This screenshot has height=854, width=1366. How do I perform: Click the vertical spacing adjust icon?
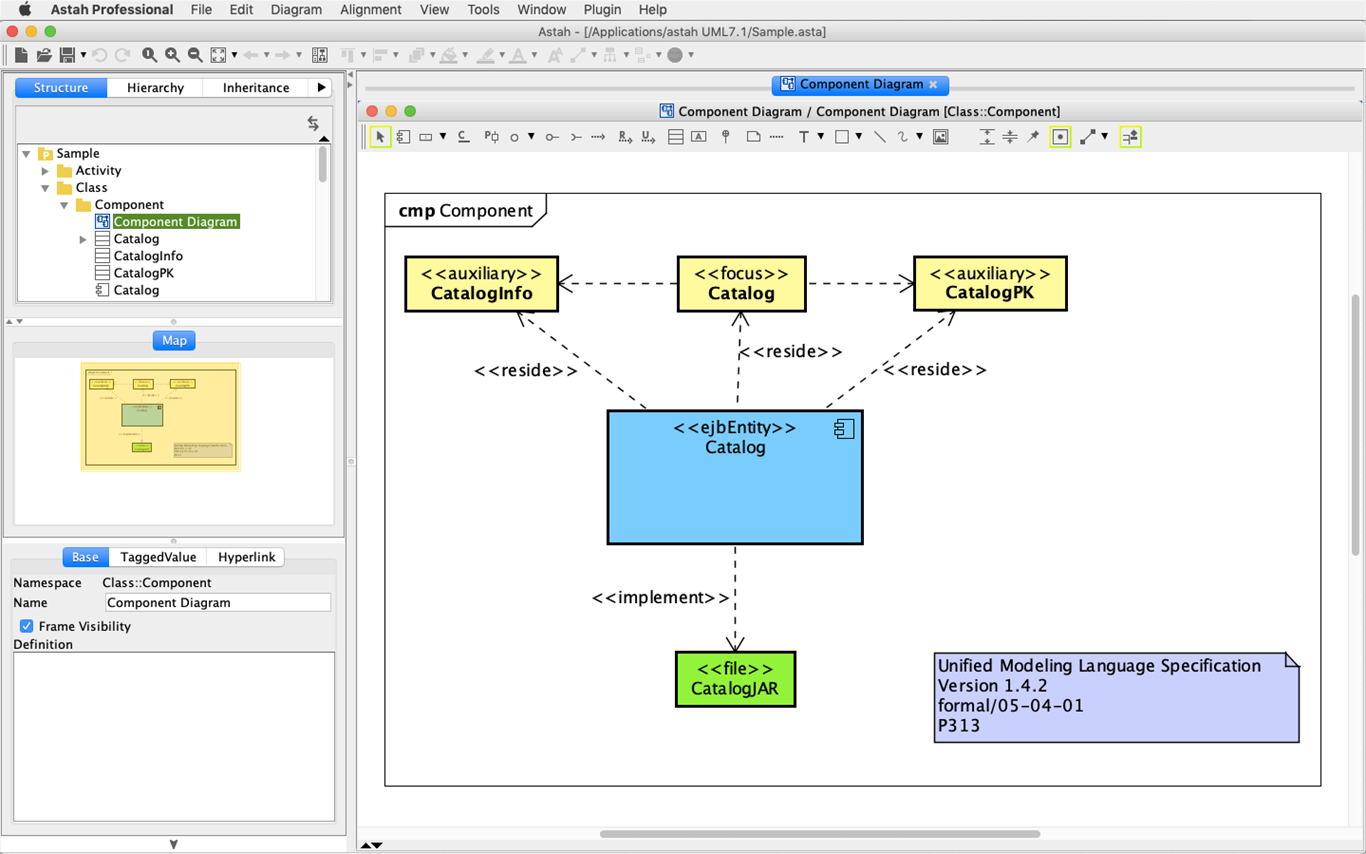987,137
